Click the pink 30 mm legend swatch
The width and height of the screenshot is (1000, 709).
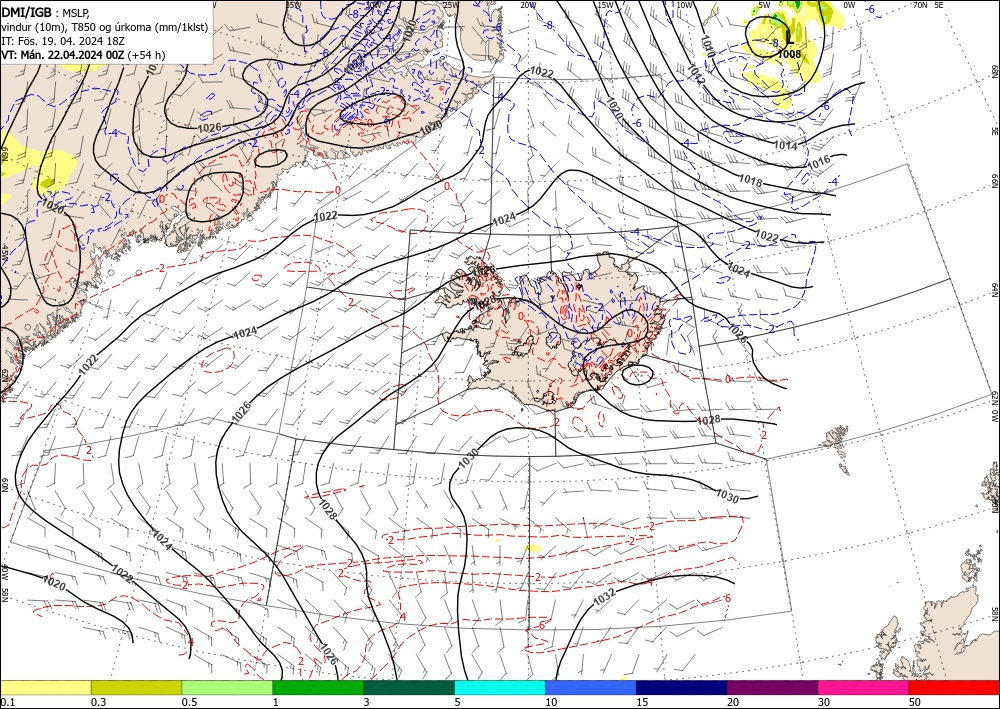click(x=864, y=687)
